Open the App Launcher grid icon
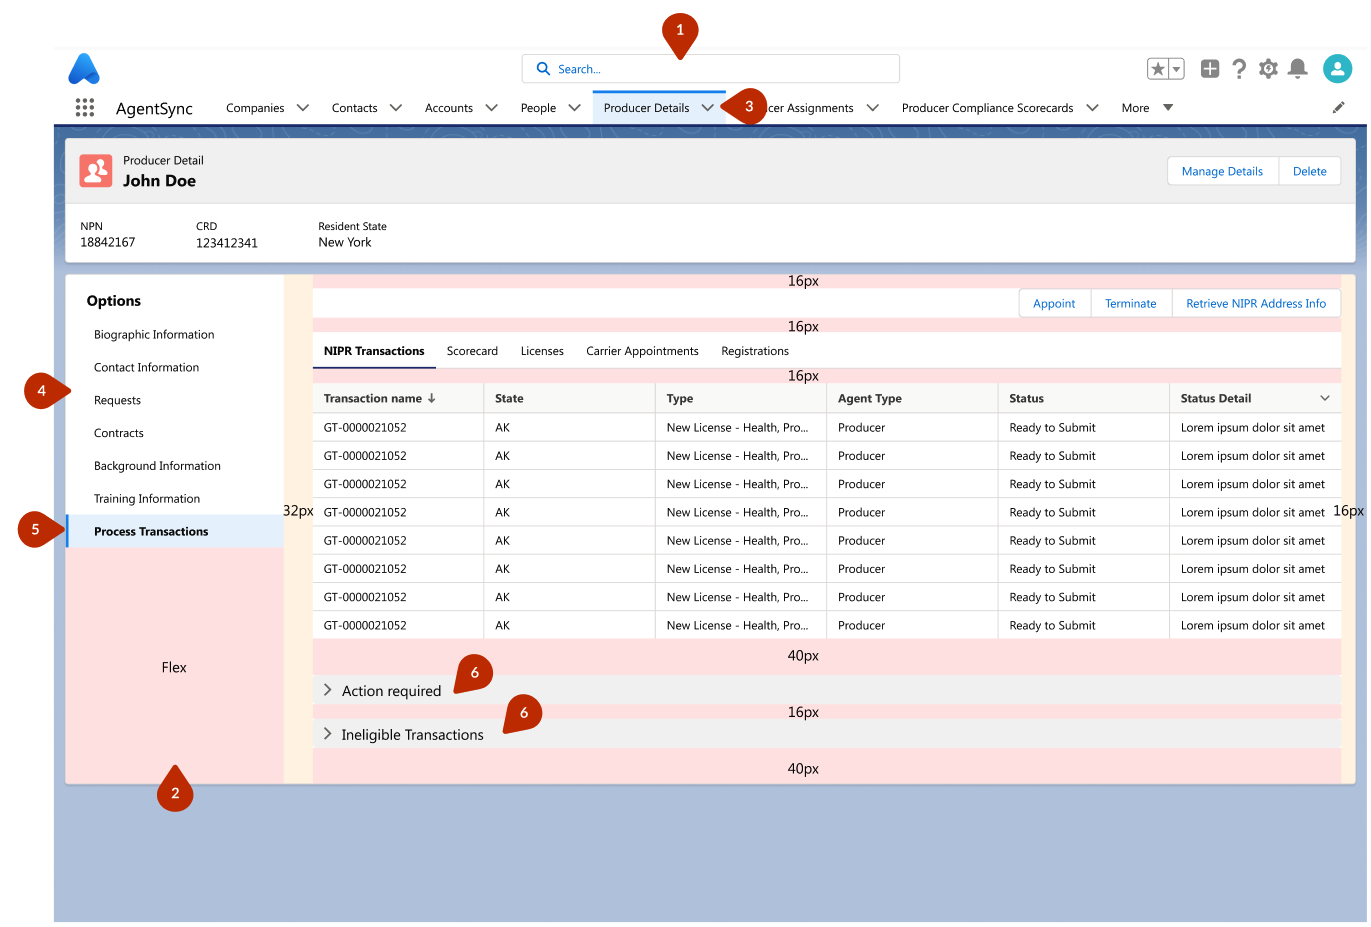 [85, 108]
